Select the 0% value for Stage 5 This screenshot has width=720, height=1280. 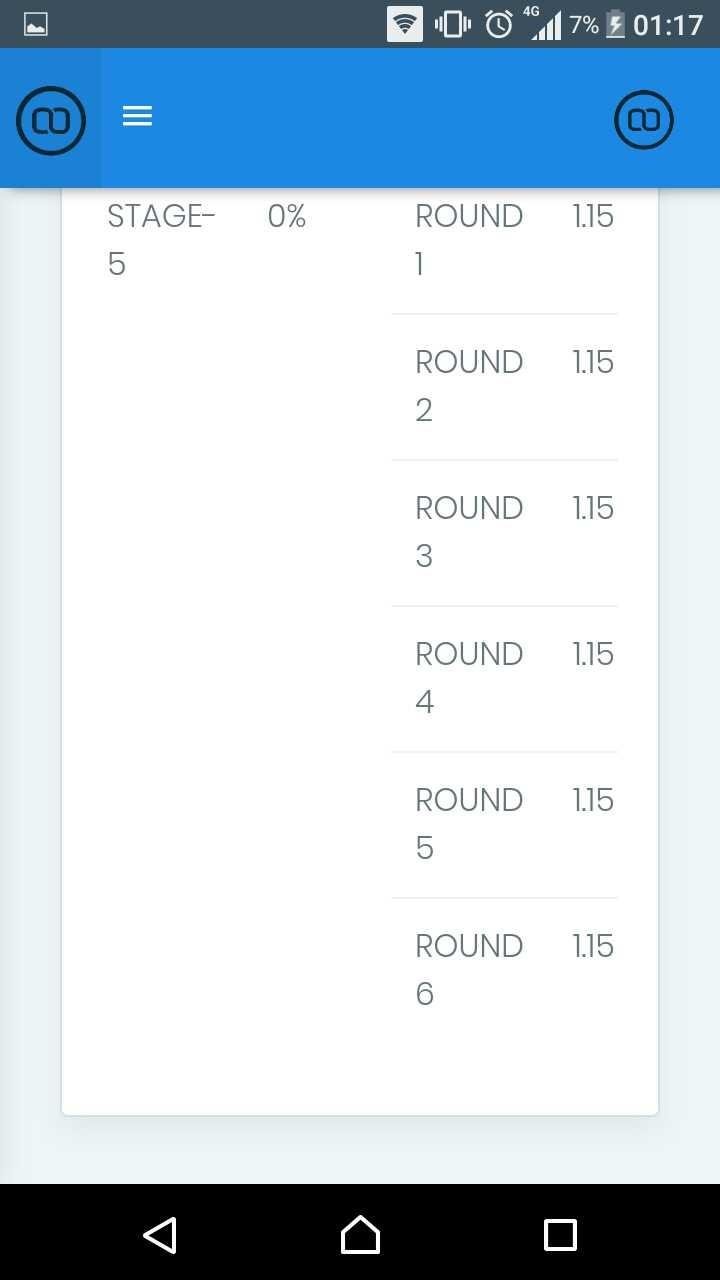[x=287, y=216]
